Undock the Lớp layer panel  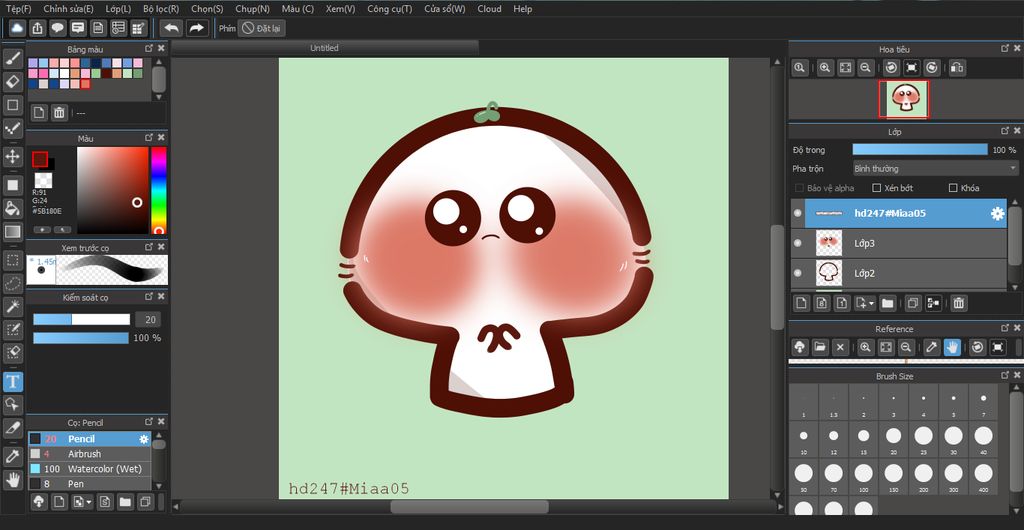point(1004,131)
